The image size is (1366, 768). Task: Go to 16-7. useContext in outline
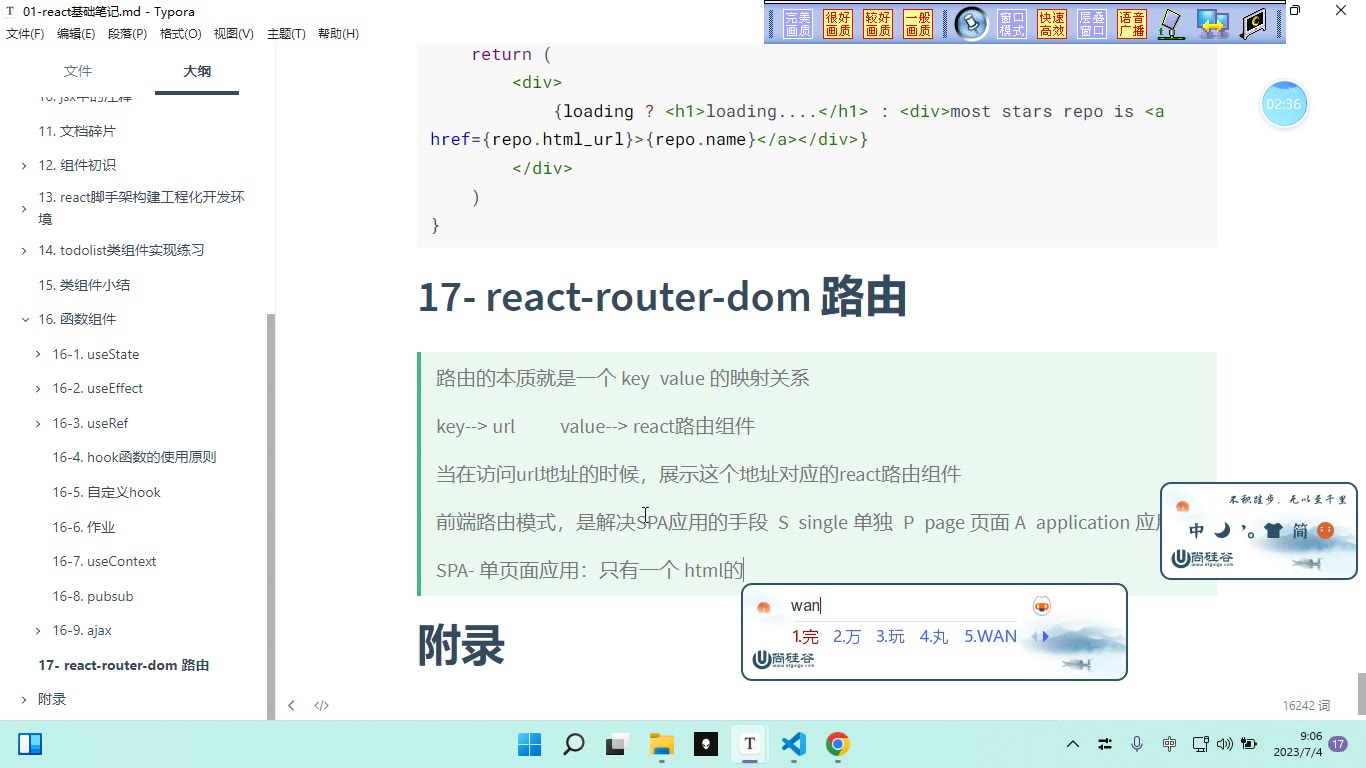point(104,562)
